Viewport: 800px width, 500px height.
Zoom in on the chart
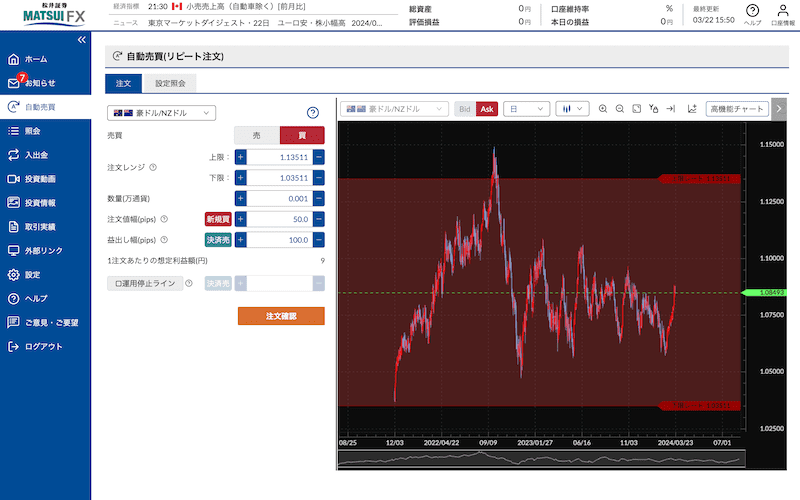pyautogui.click(x=603, y=109)
